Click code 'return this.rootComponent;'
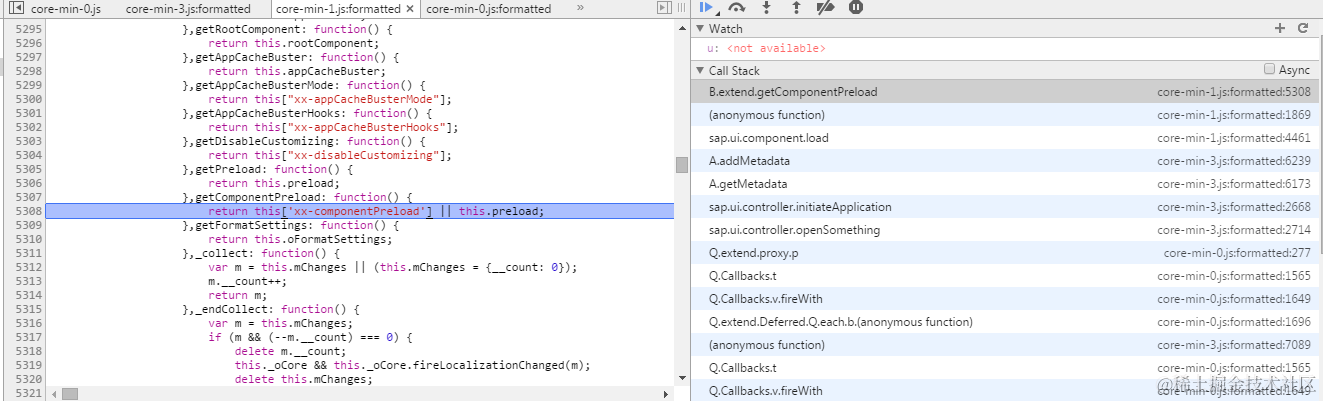This screenshot has height=401, width=1323. (x=294, y=43)
